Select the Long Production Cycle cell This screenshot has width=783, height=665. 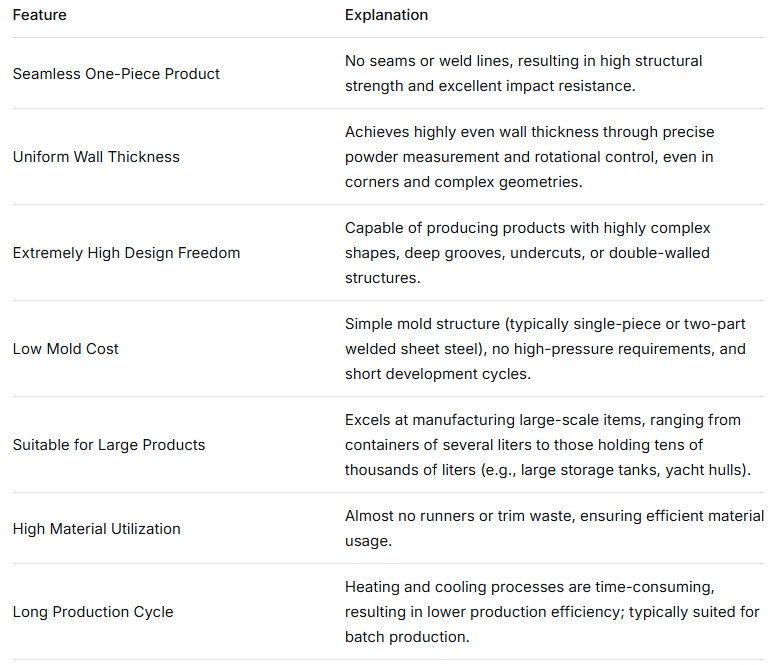point(93,612)
